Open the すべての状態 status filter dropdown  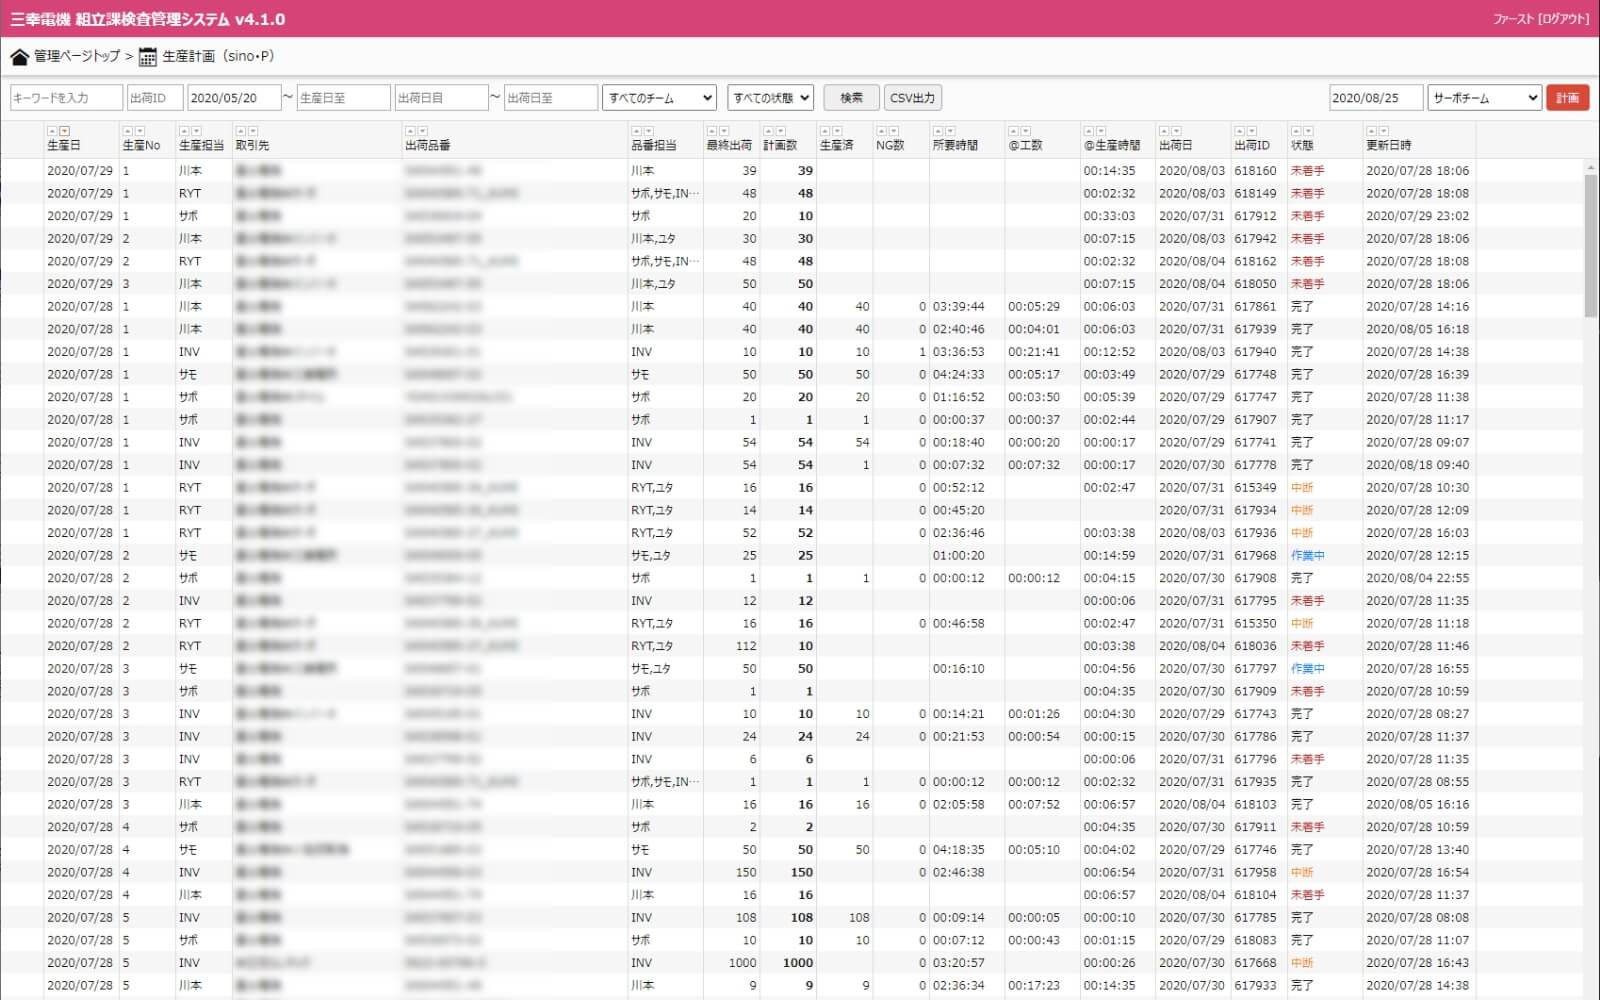[770, 97]
